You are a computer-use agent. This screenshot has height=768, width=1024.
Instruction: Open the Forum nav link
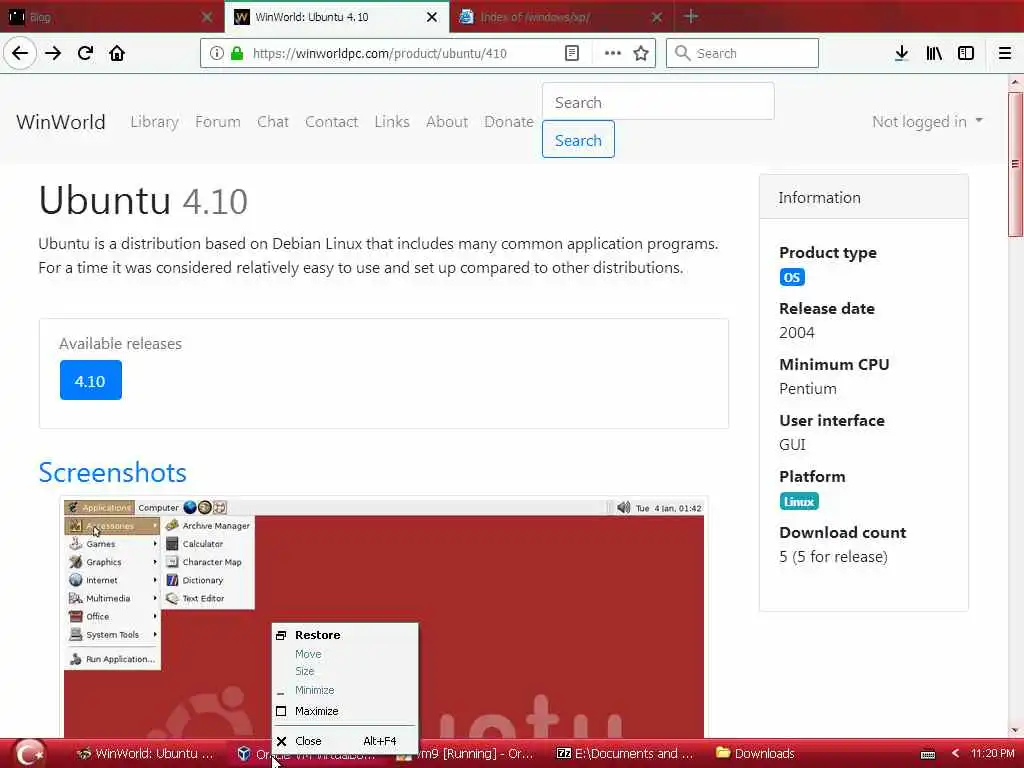[217, 121]
